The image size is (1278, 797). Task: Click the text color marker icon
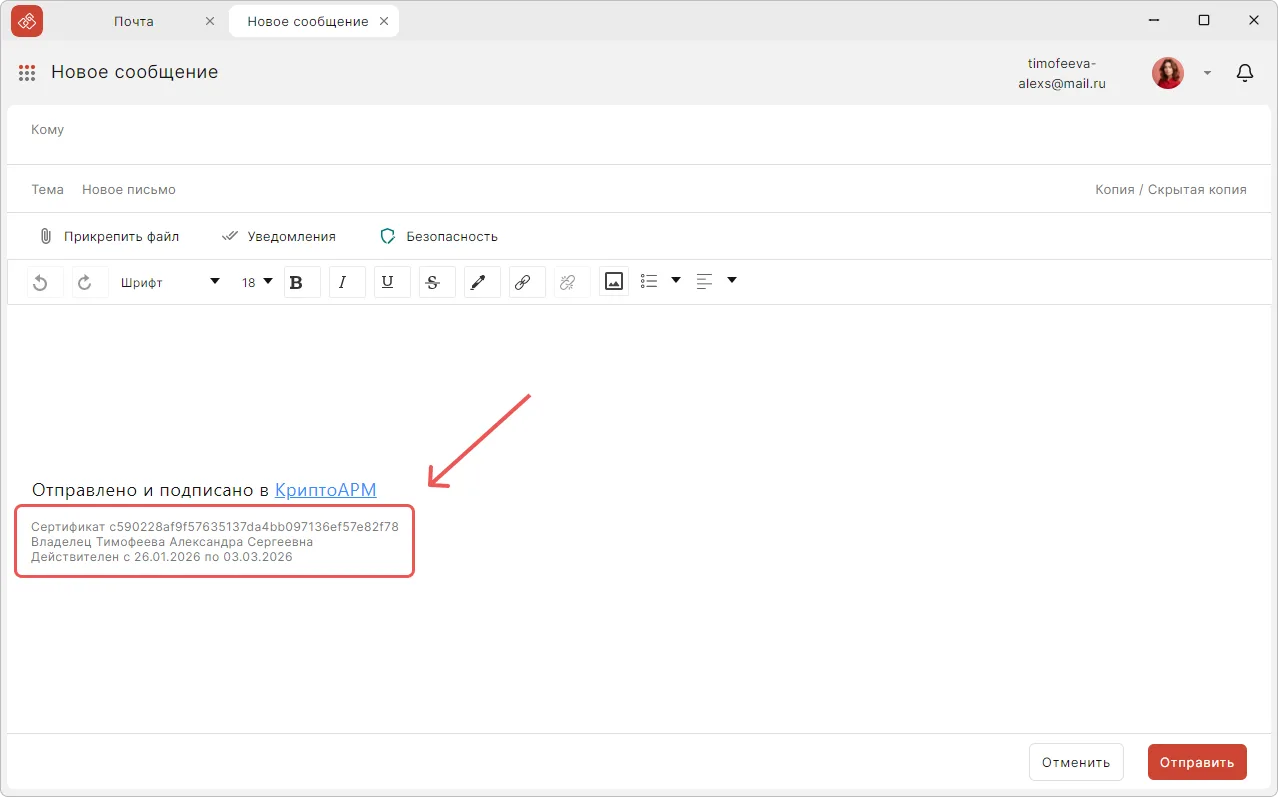pos(478,283)
